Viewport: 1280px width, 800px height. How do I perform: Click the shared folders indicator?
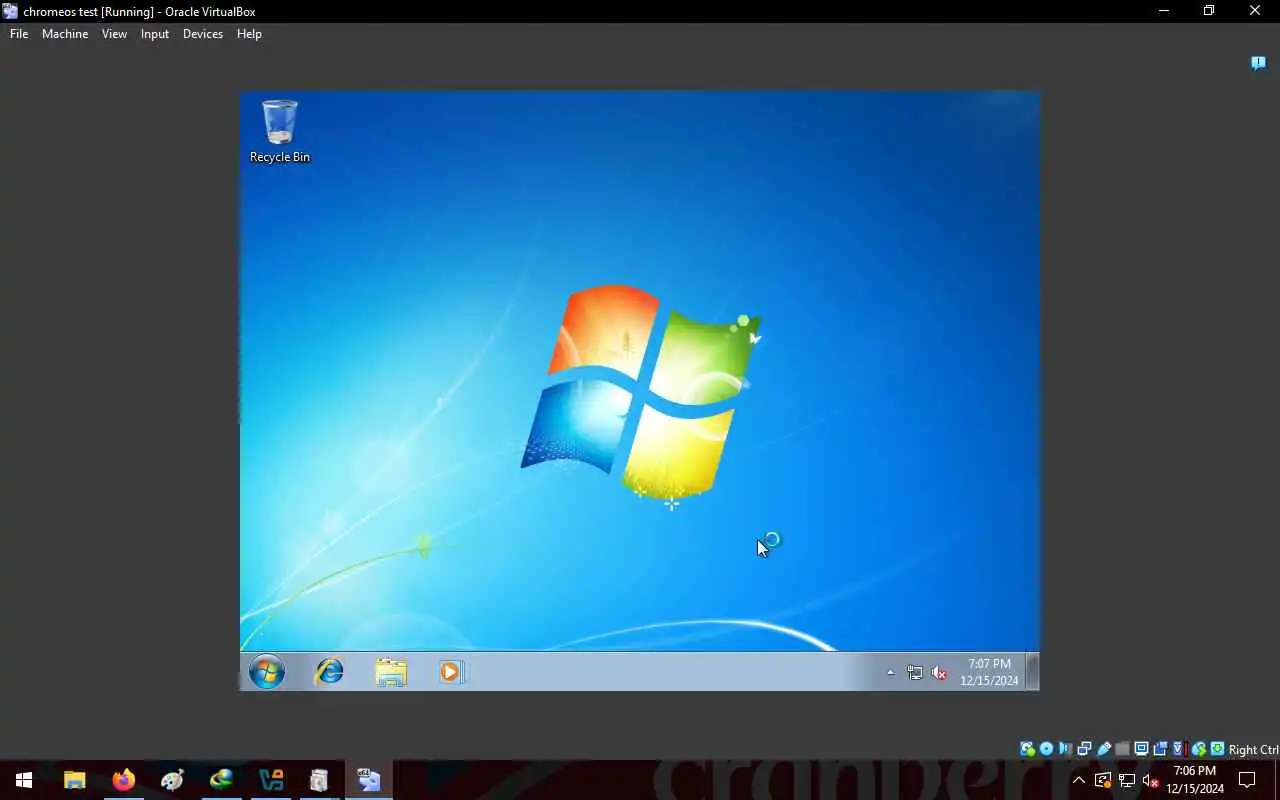1122,749
